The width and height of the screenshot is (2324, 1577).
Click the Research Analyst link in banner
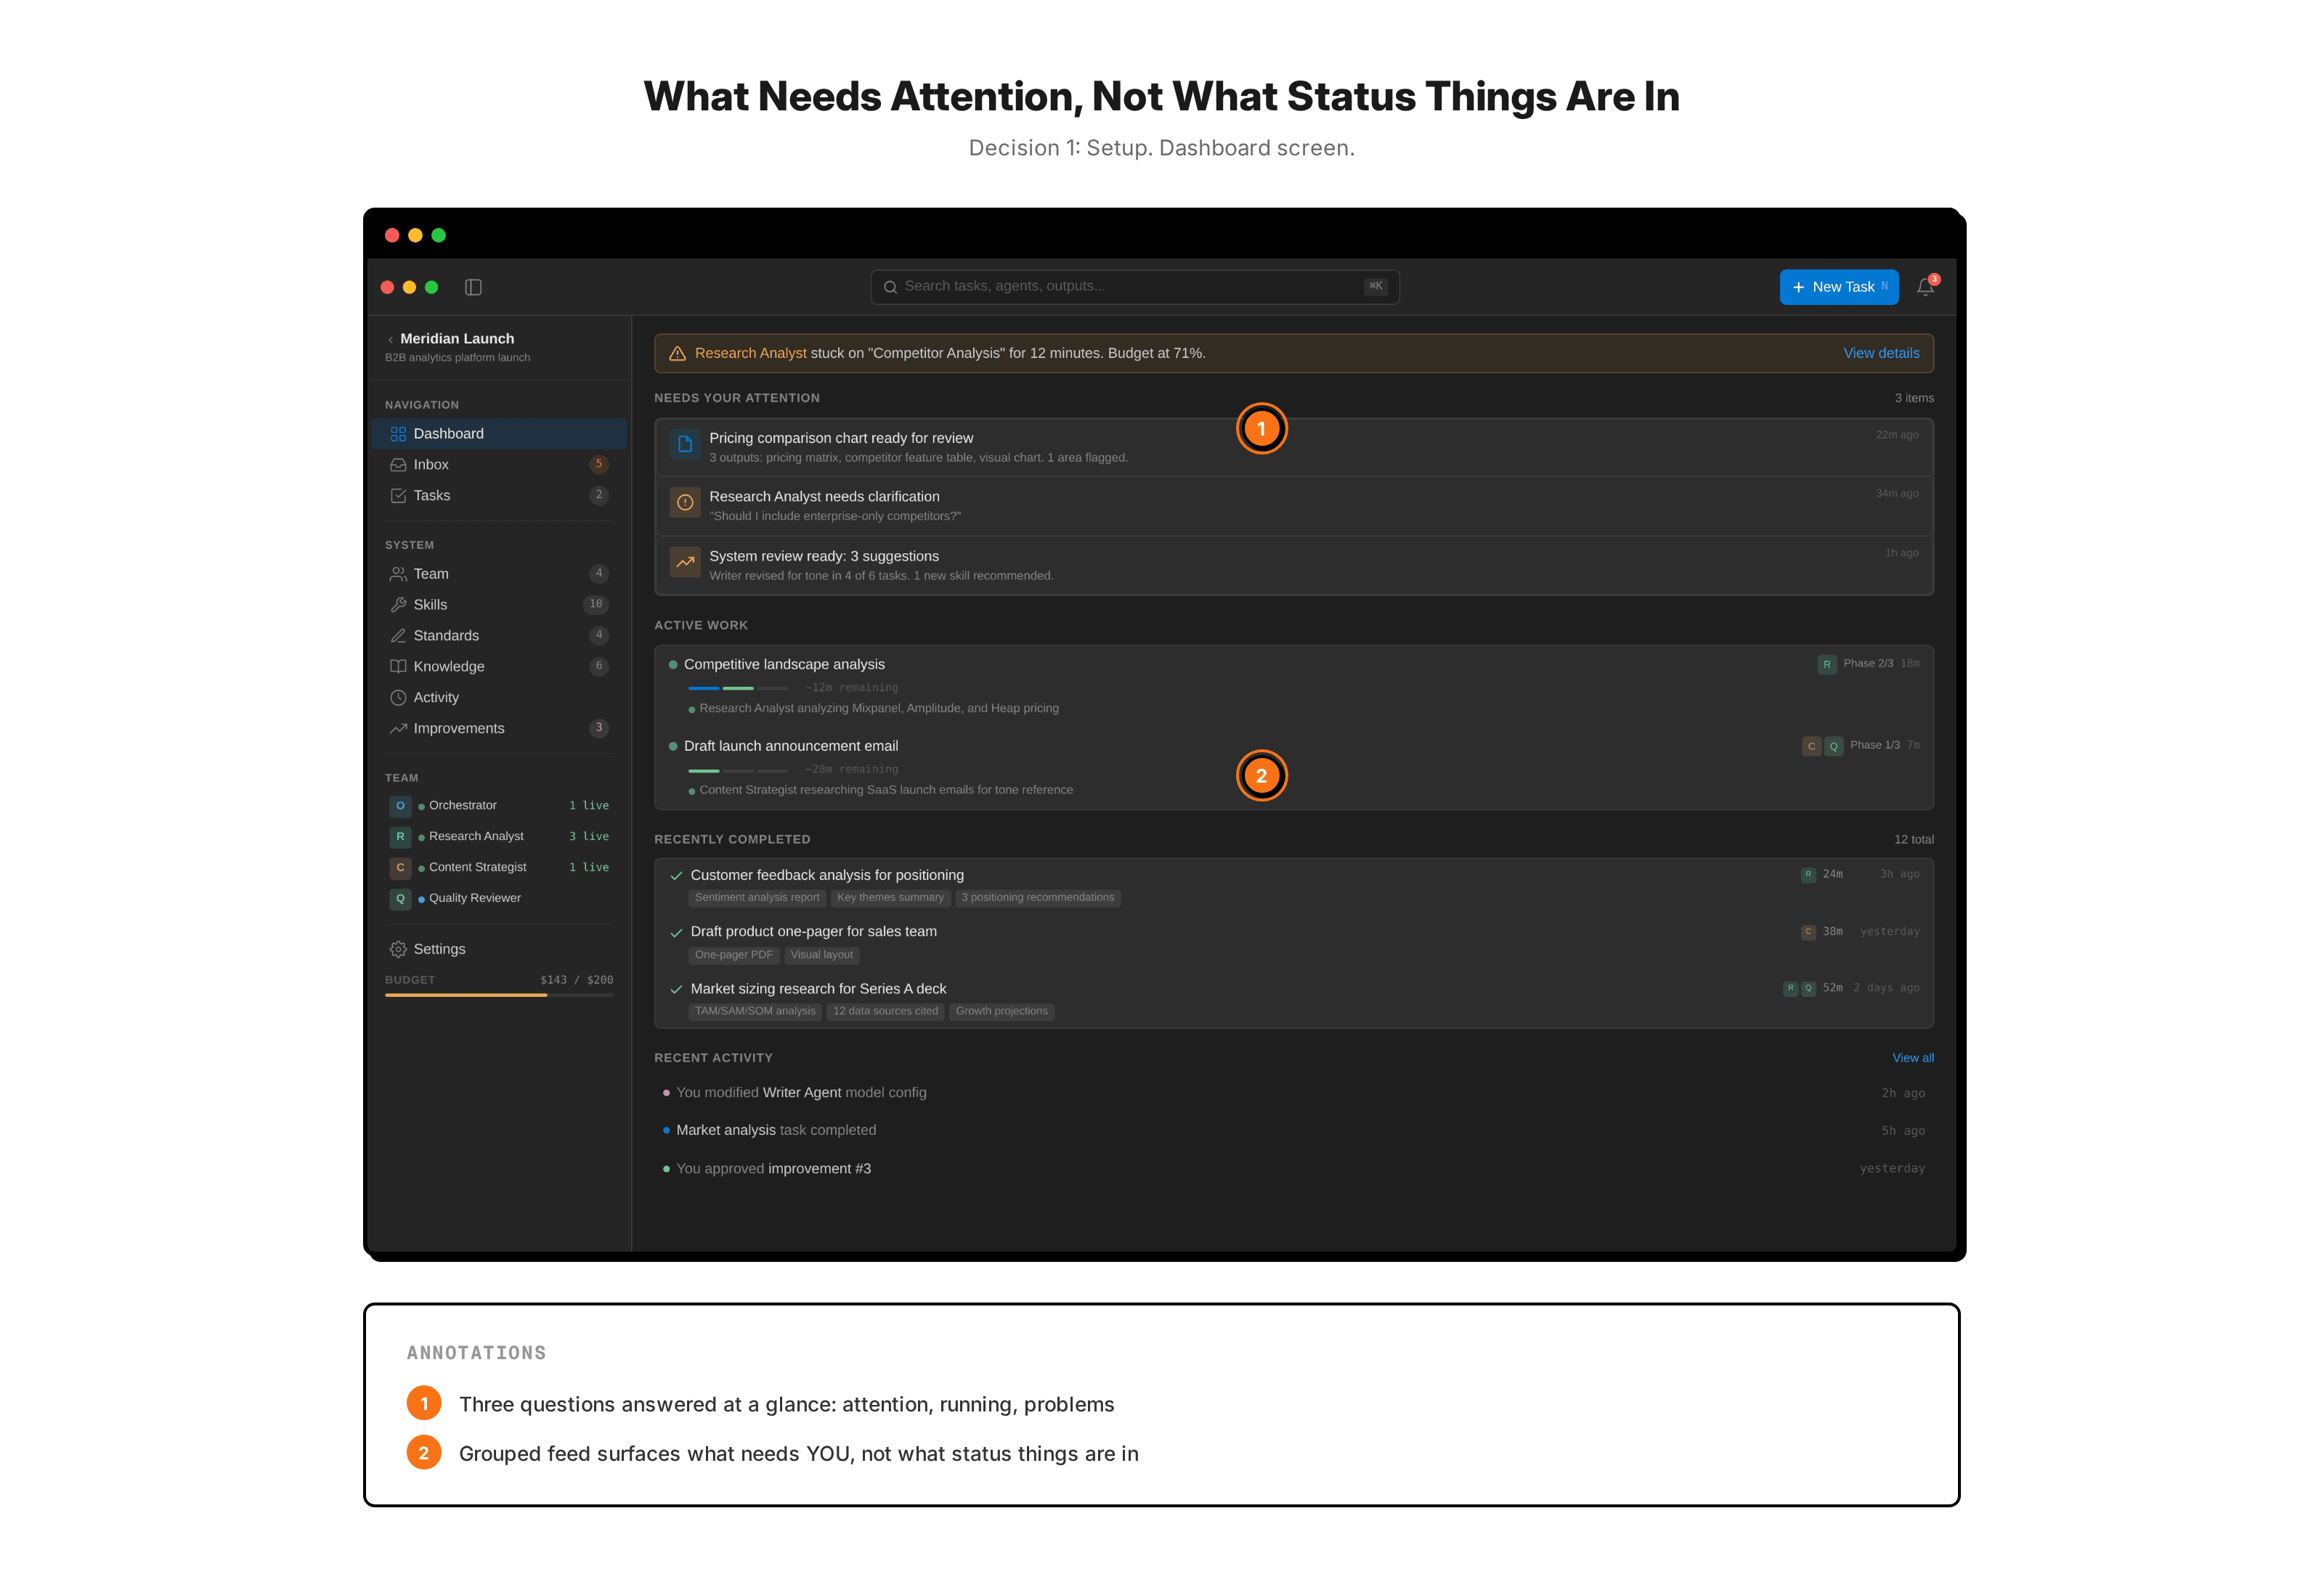(750, 353)
